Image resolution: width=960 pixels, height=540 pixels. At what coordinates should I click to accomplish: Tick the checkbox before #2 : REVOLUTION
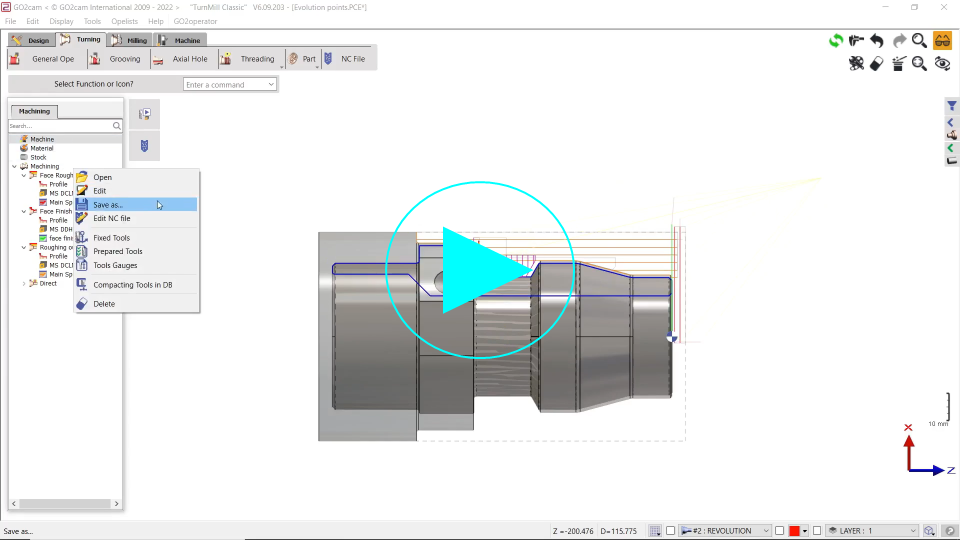point(671,531)
